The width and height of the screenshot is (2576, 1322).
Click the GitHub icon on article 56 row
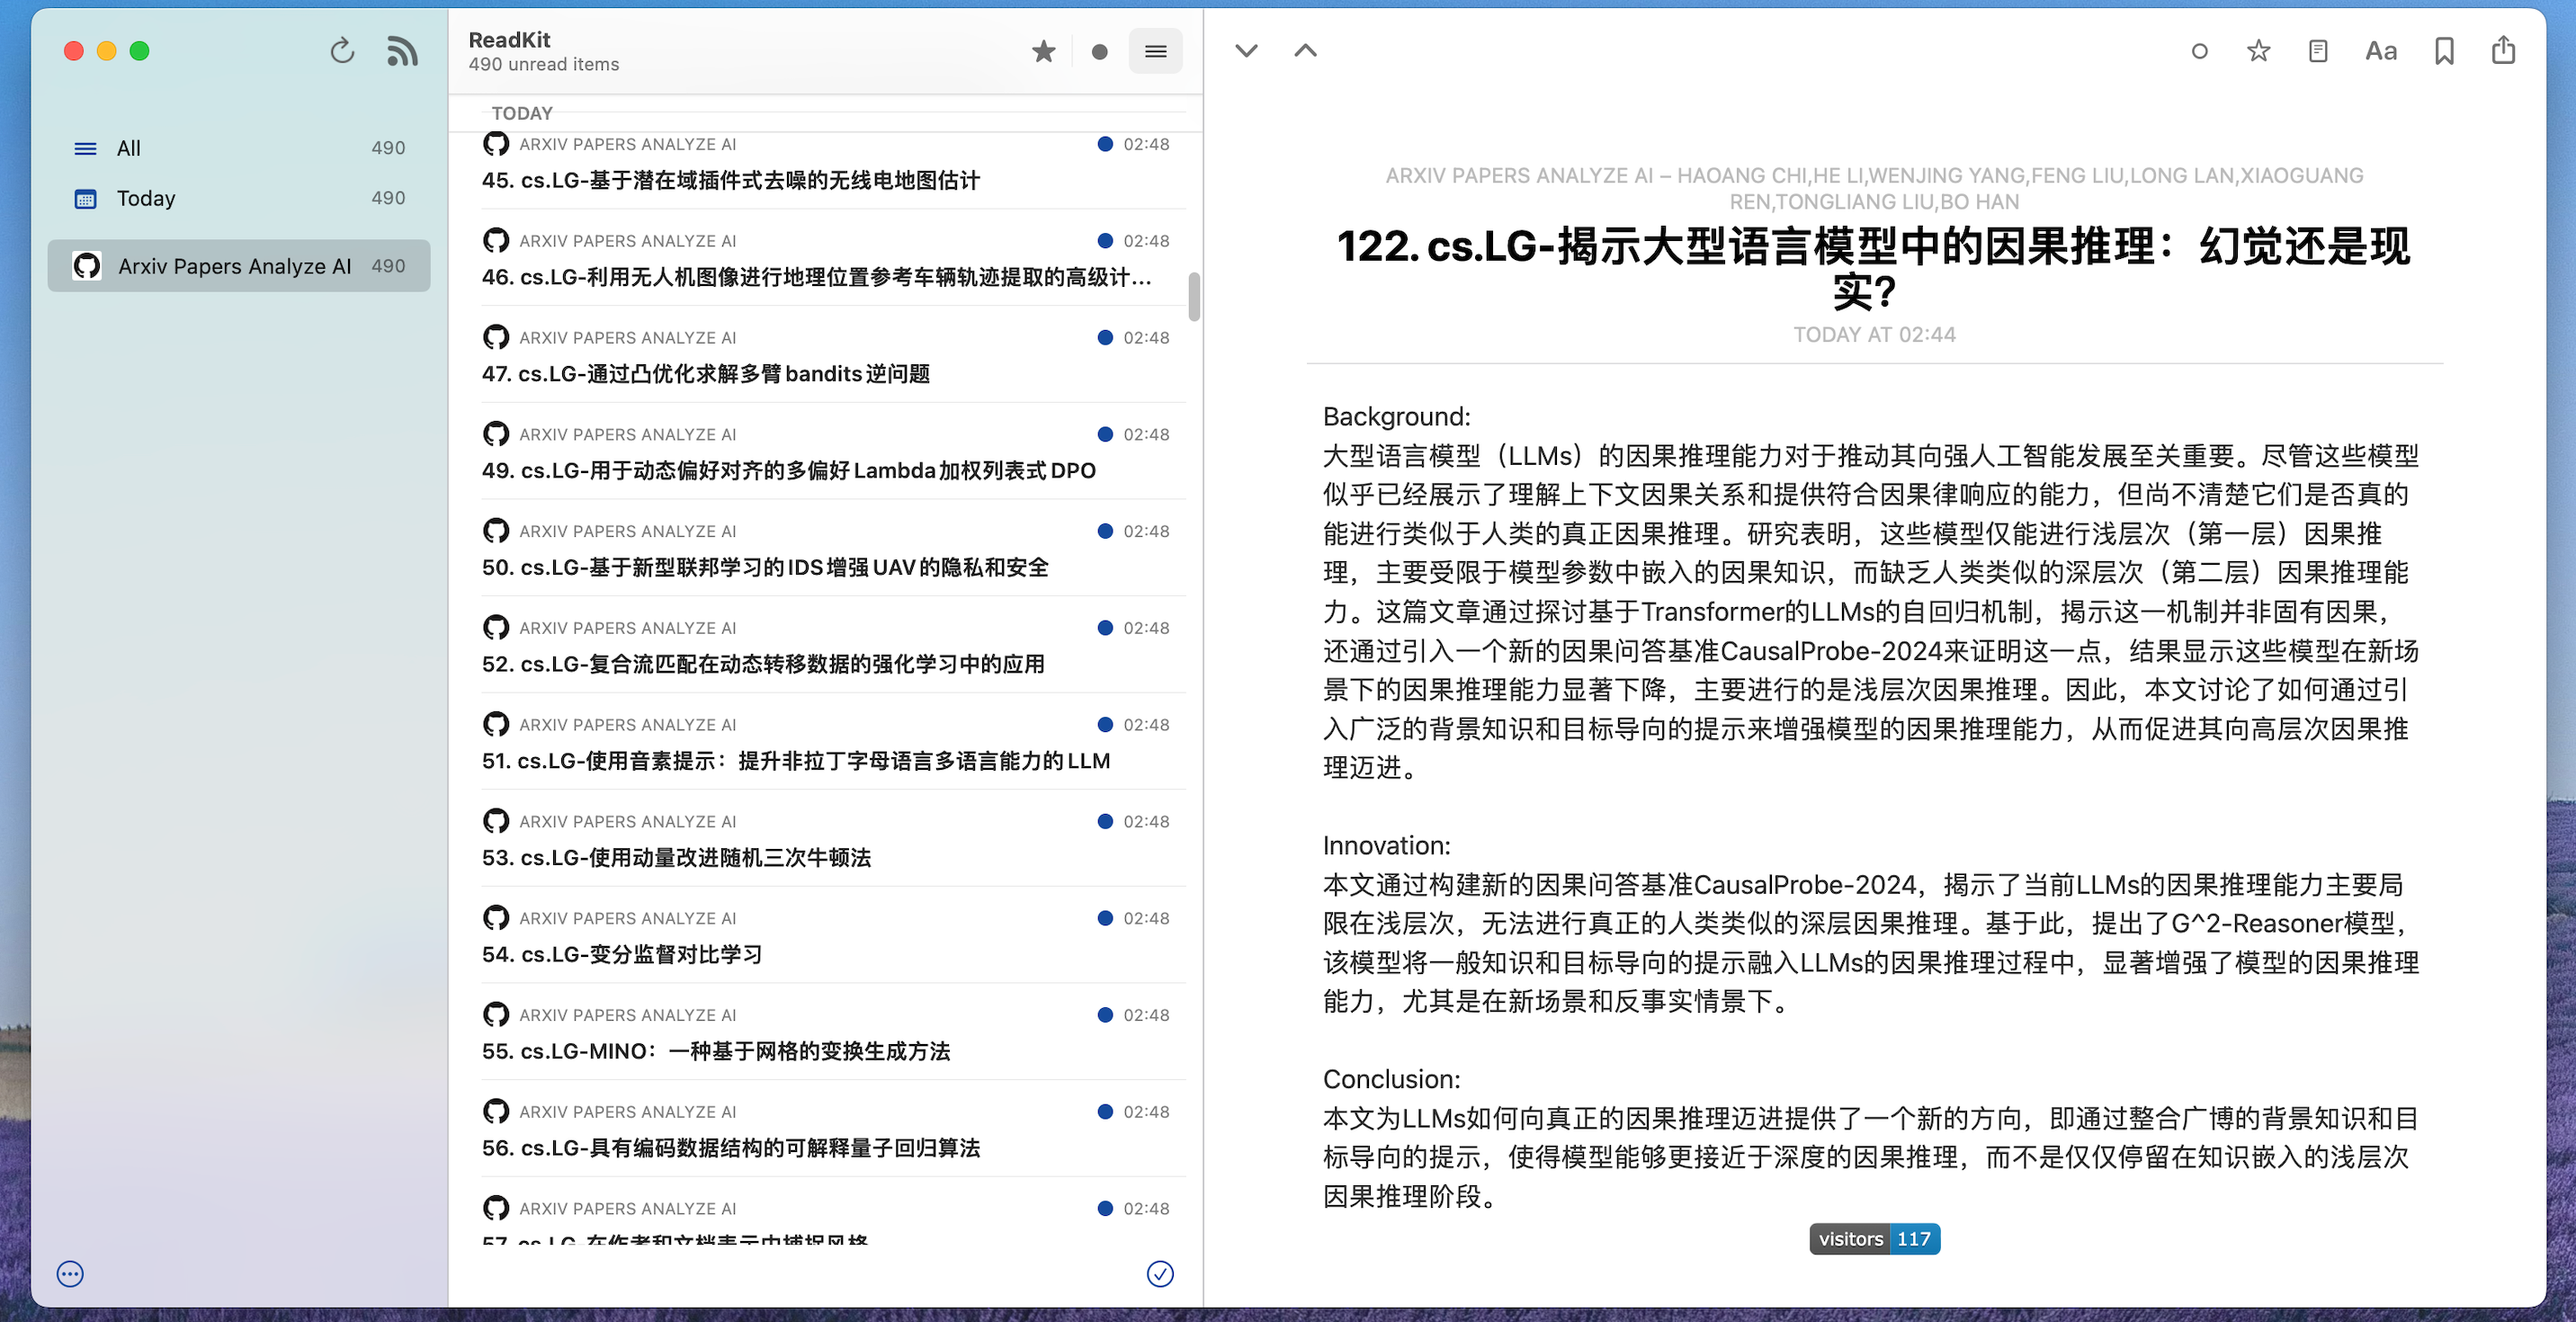496,1111
